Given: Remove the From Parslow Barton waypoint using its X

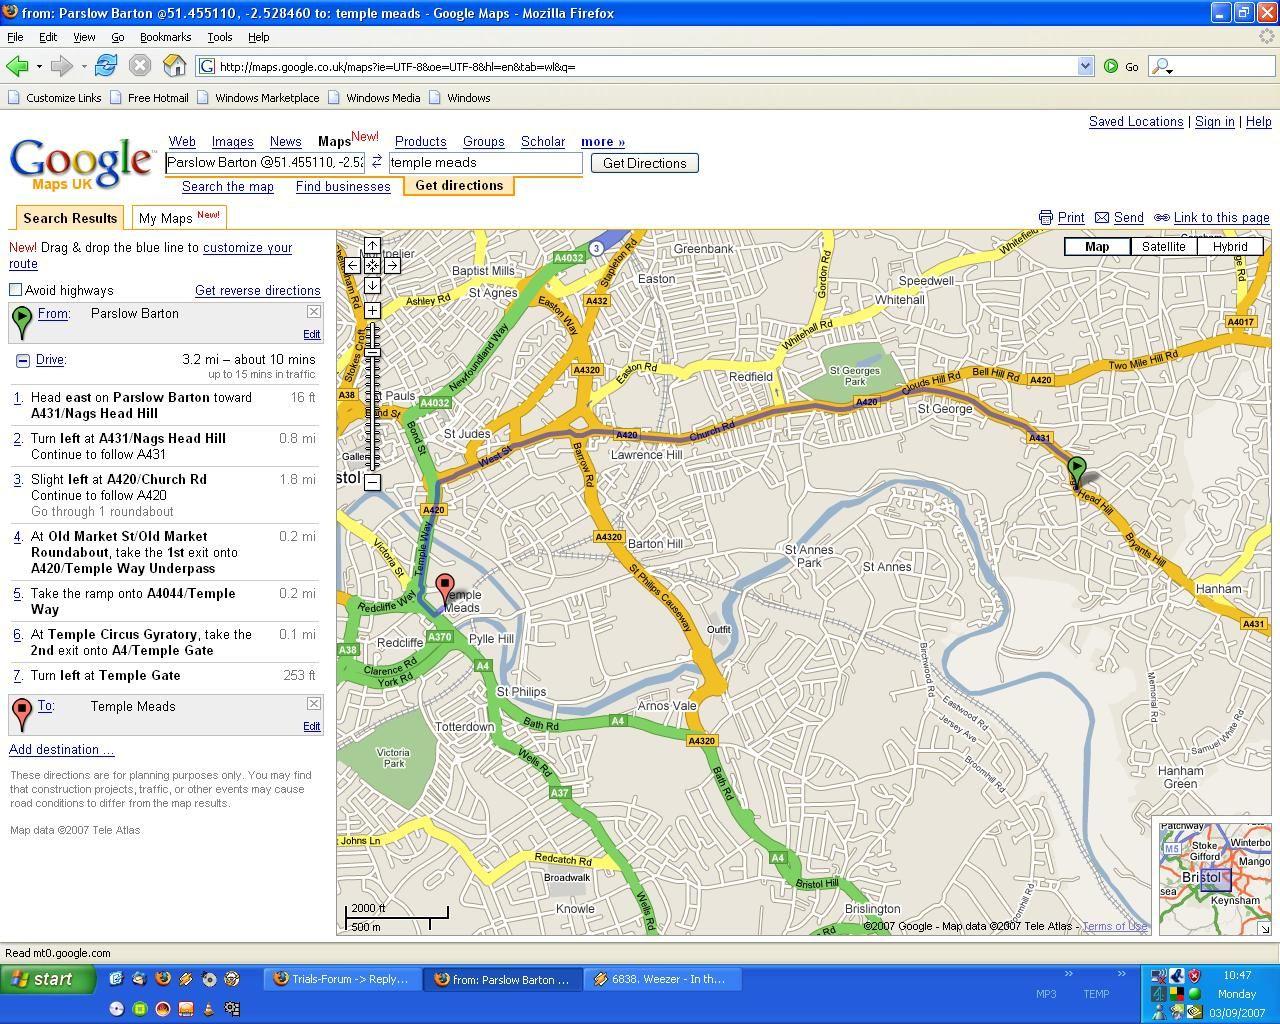Looking at the screenshot, I should pyautogui.click(x=313, y=312).
